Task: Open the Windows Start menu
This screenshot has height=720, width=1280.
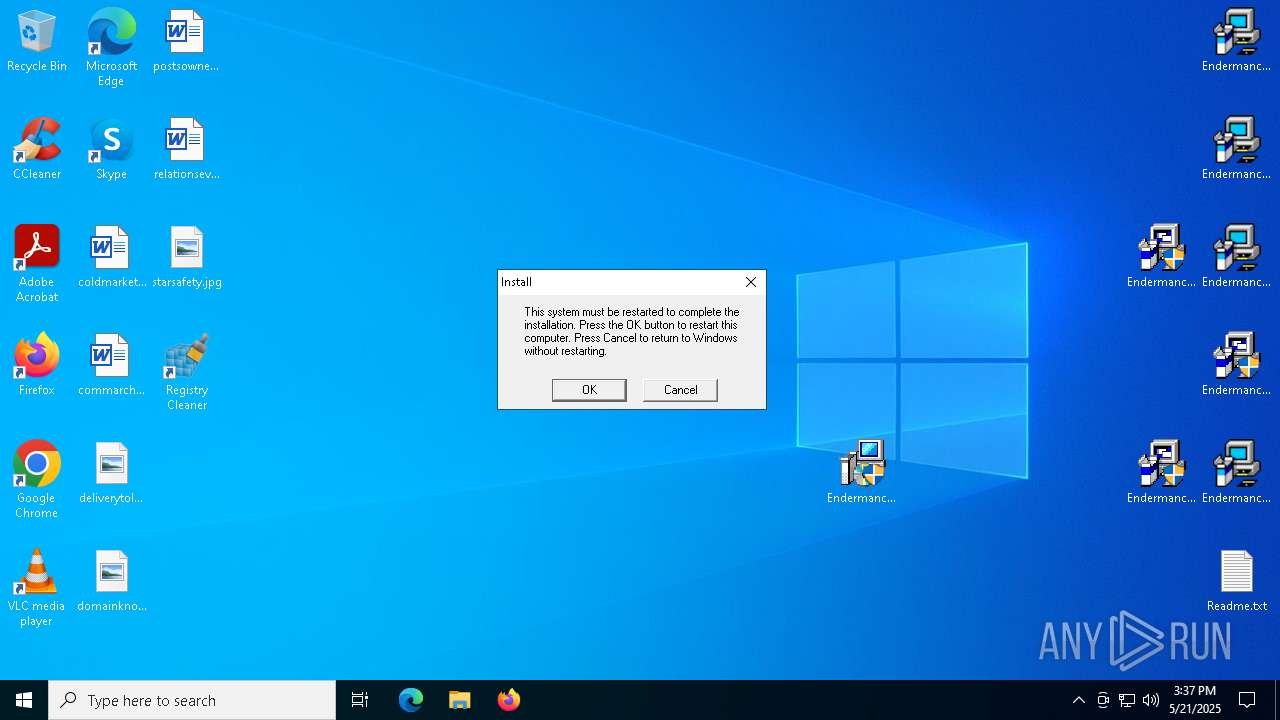Action: click(x=24, y=700)
